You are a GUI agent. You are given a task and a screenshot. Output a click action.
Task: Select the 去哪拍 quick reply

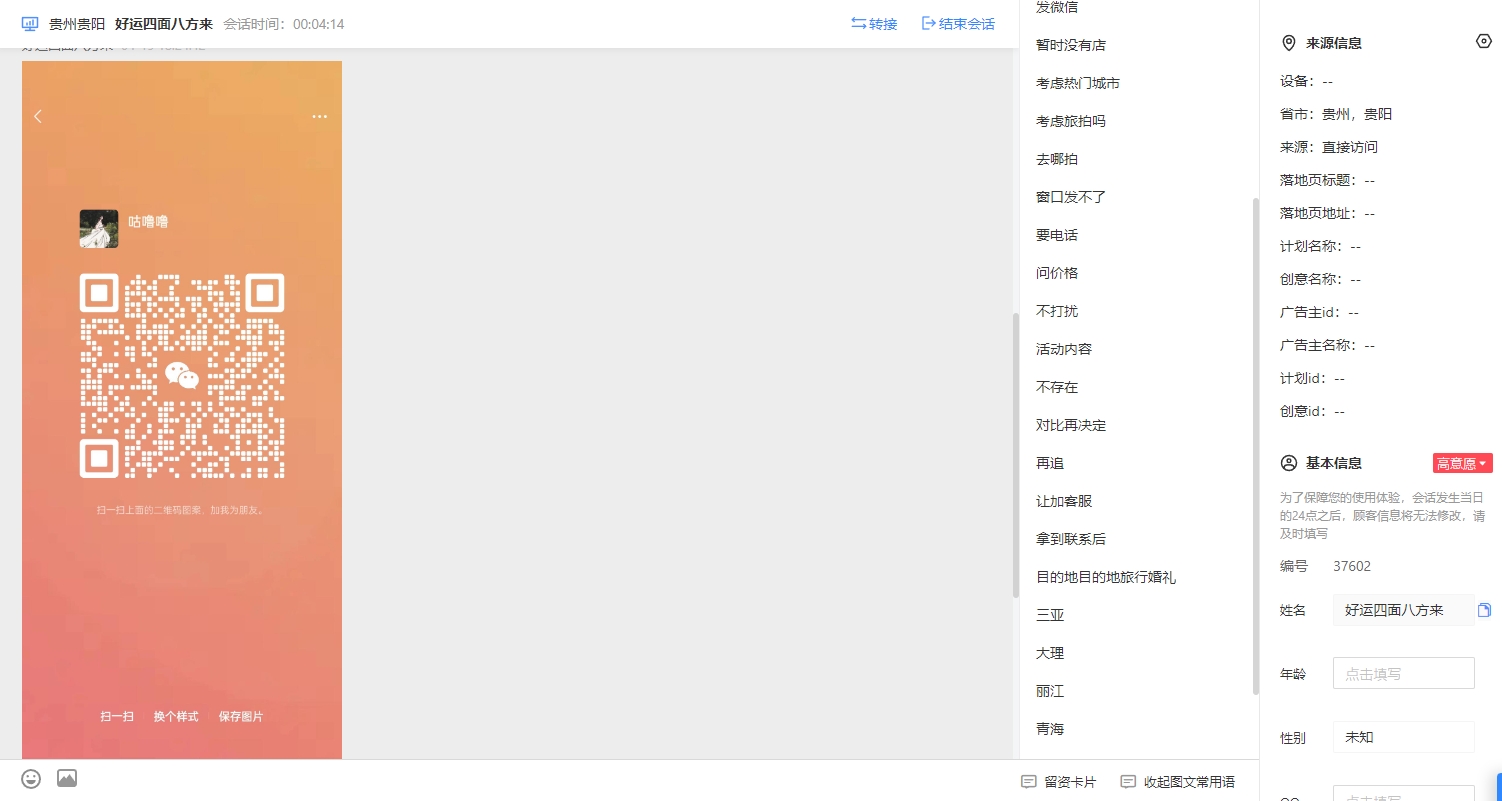[x=1057, y=159]
